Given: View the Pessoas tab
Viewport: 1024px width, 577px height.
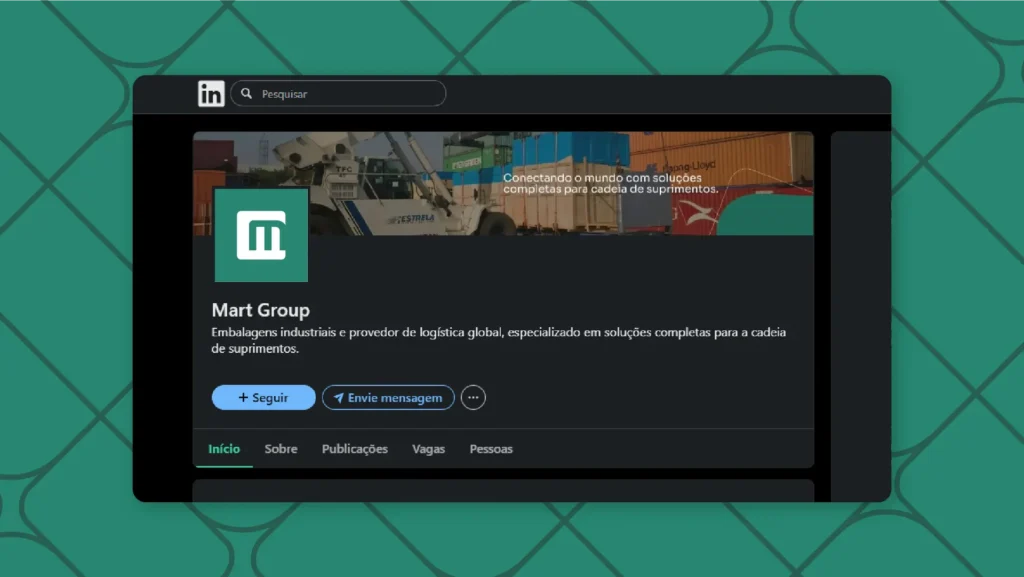Looking at the screenshot, I should [491, 449].
